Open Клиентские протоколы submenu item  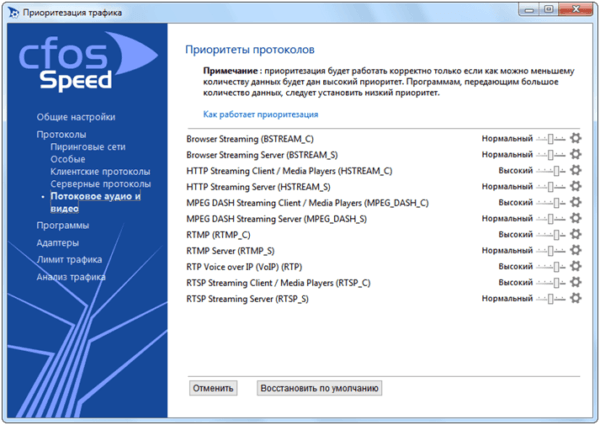coord(100,171)
